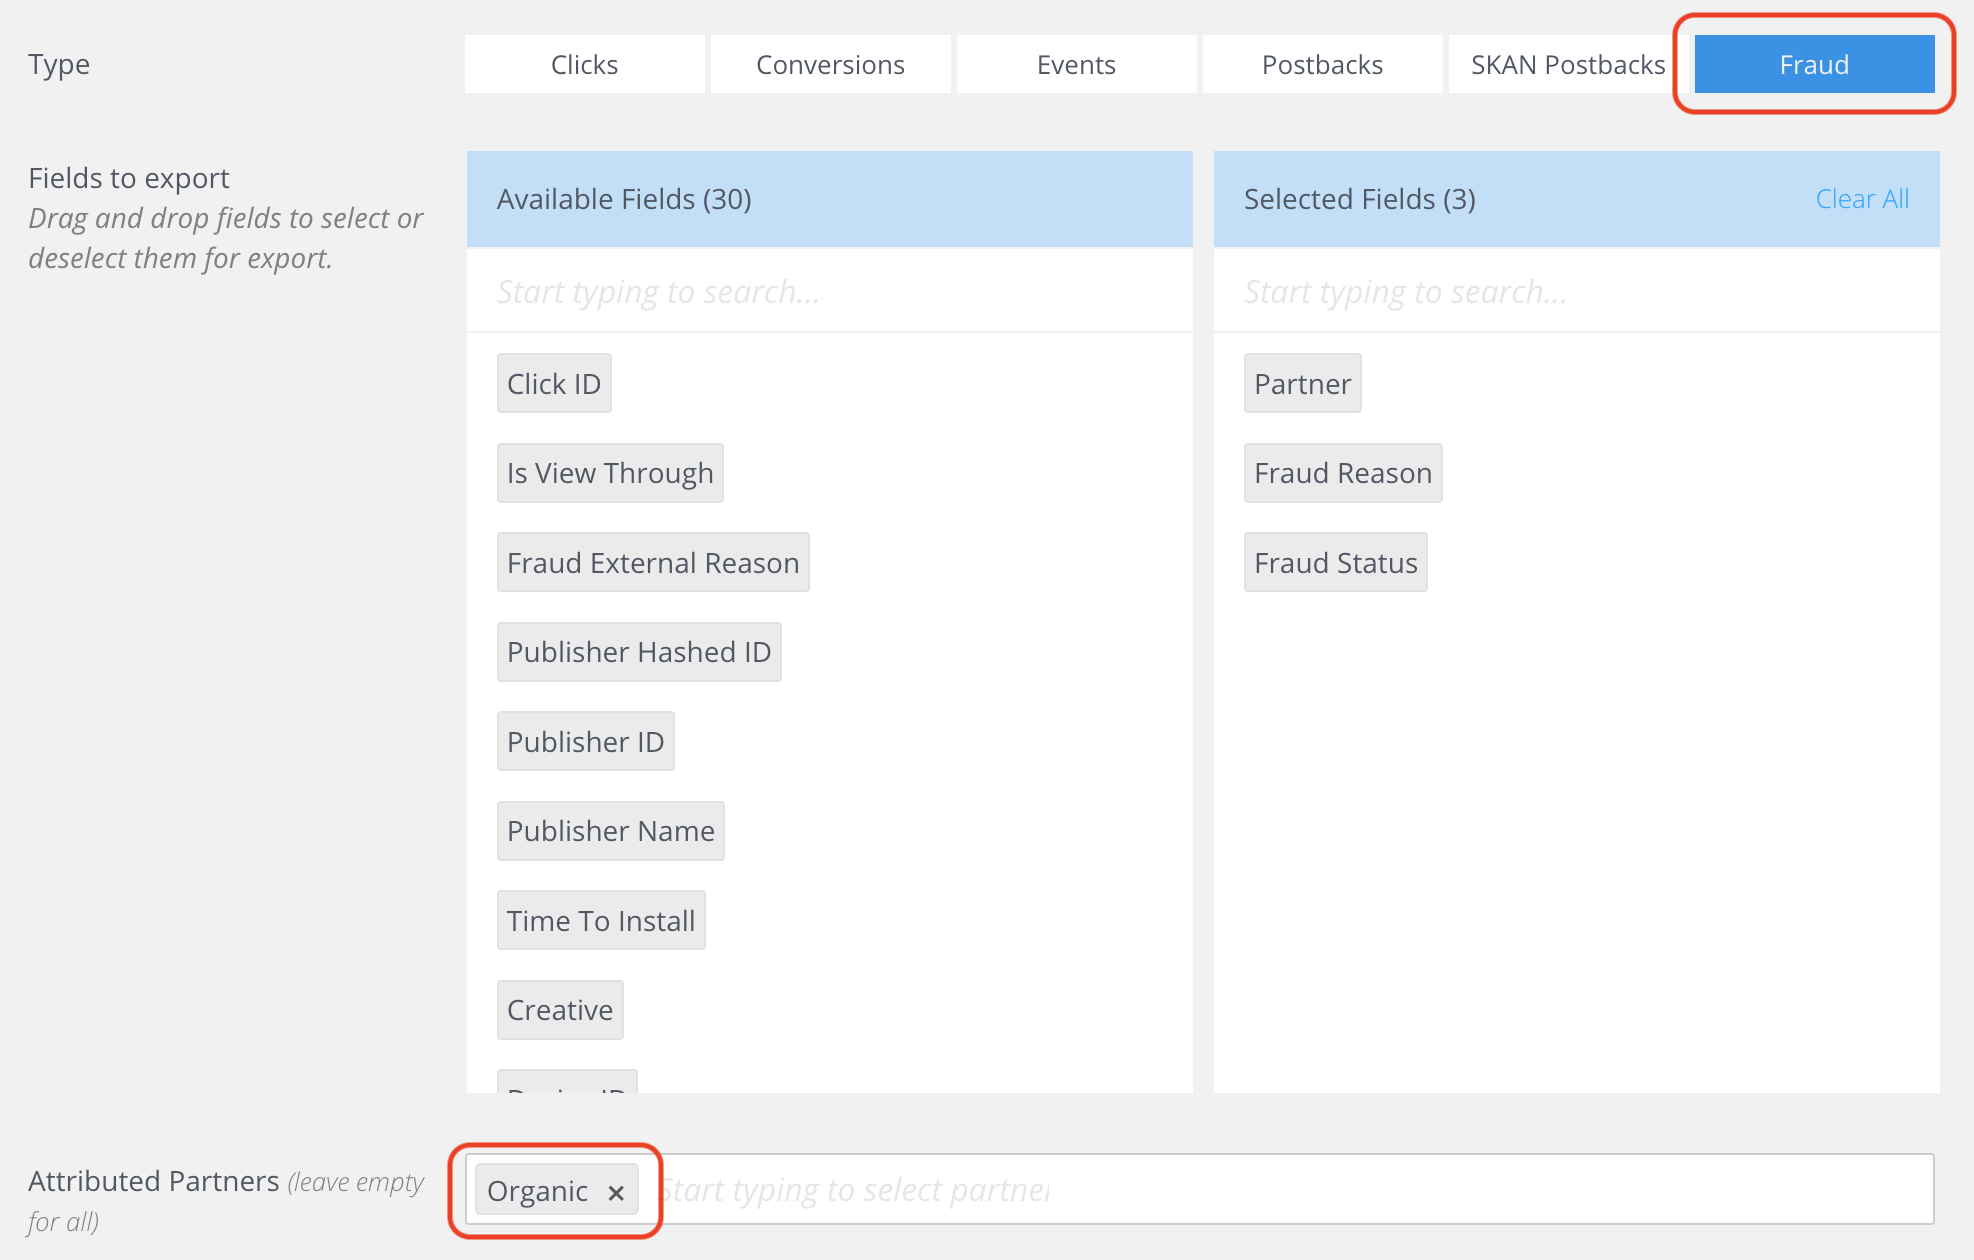Focus the Available Fields search box
This screenshot has height=1260, width=1974.
point(829,292)
